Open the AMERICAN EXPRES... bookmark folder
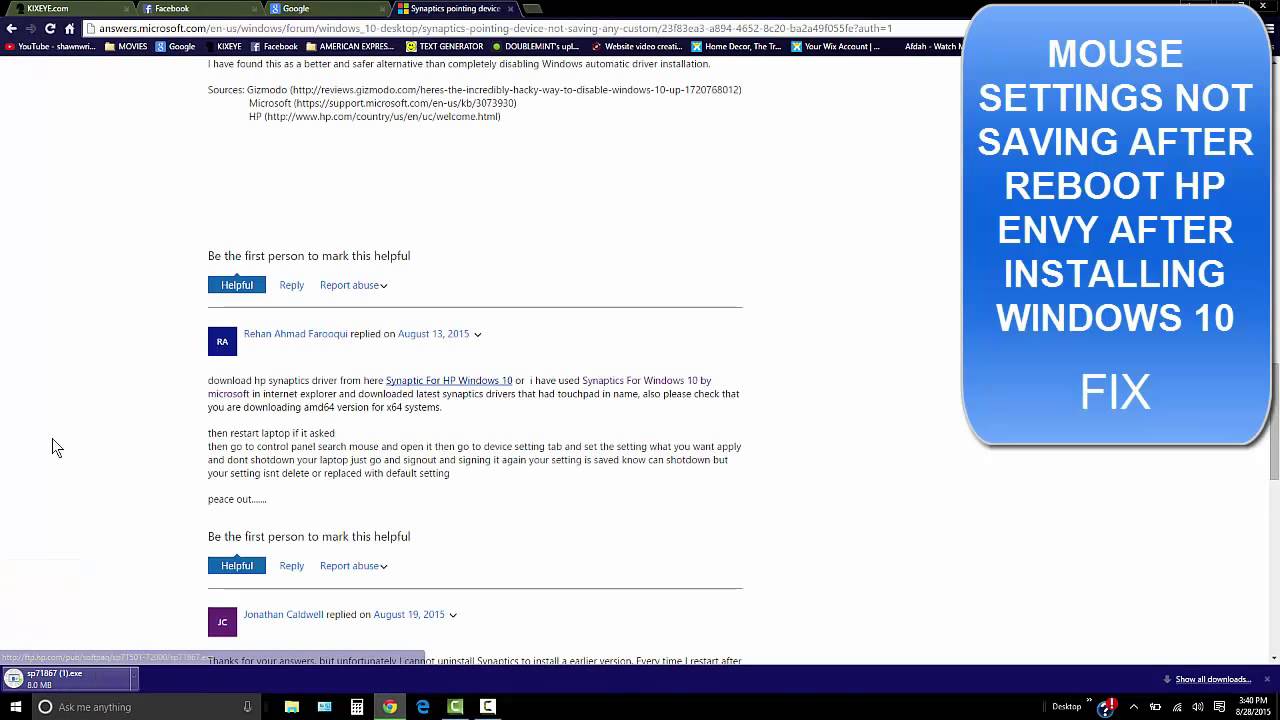The image size is (1280, 720). click(350, 46)
